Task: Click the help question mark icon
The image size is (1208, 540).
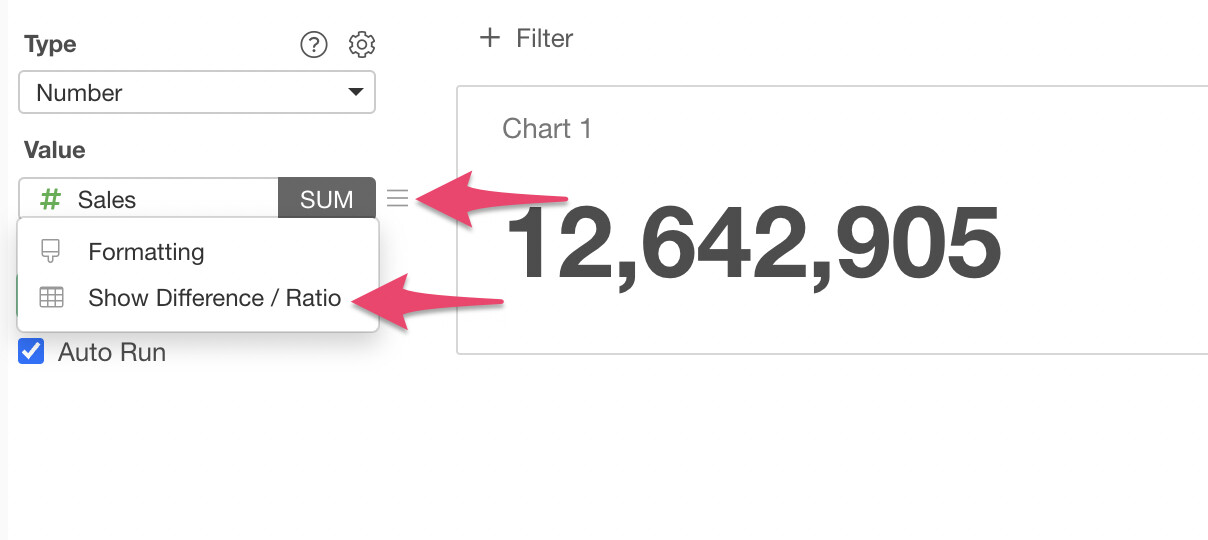Action: pyautogui.click(x=314, y=45)
